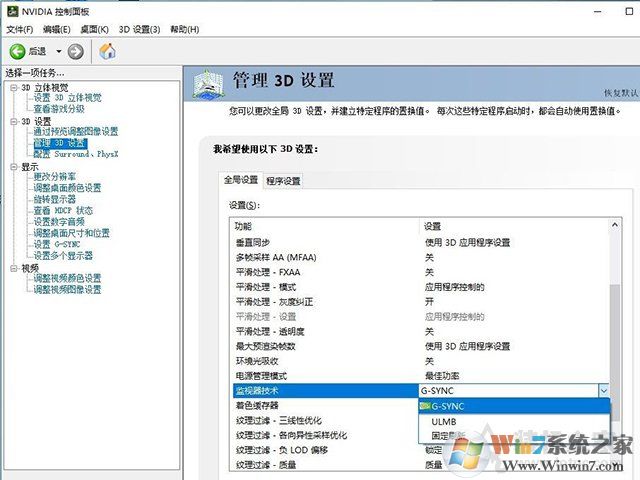Viewport: 640px width, 480px height.
Task: Open the 帮助(H) menu
Action: click(184, 29)
